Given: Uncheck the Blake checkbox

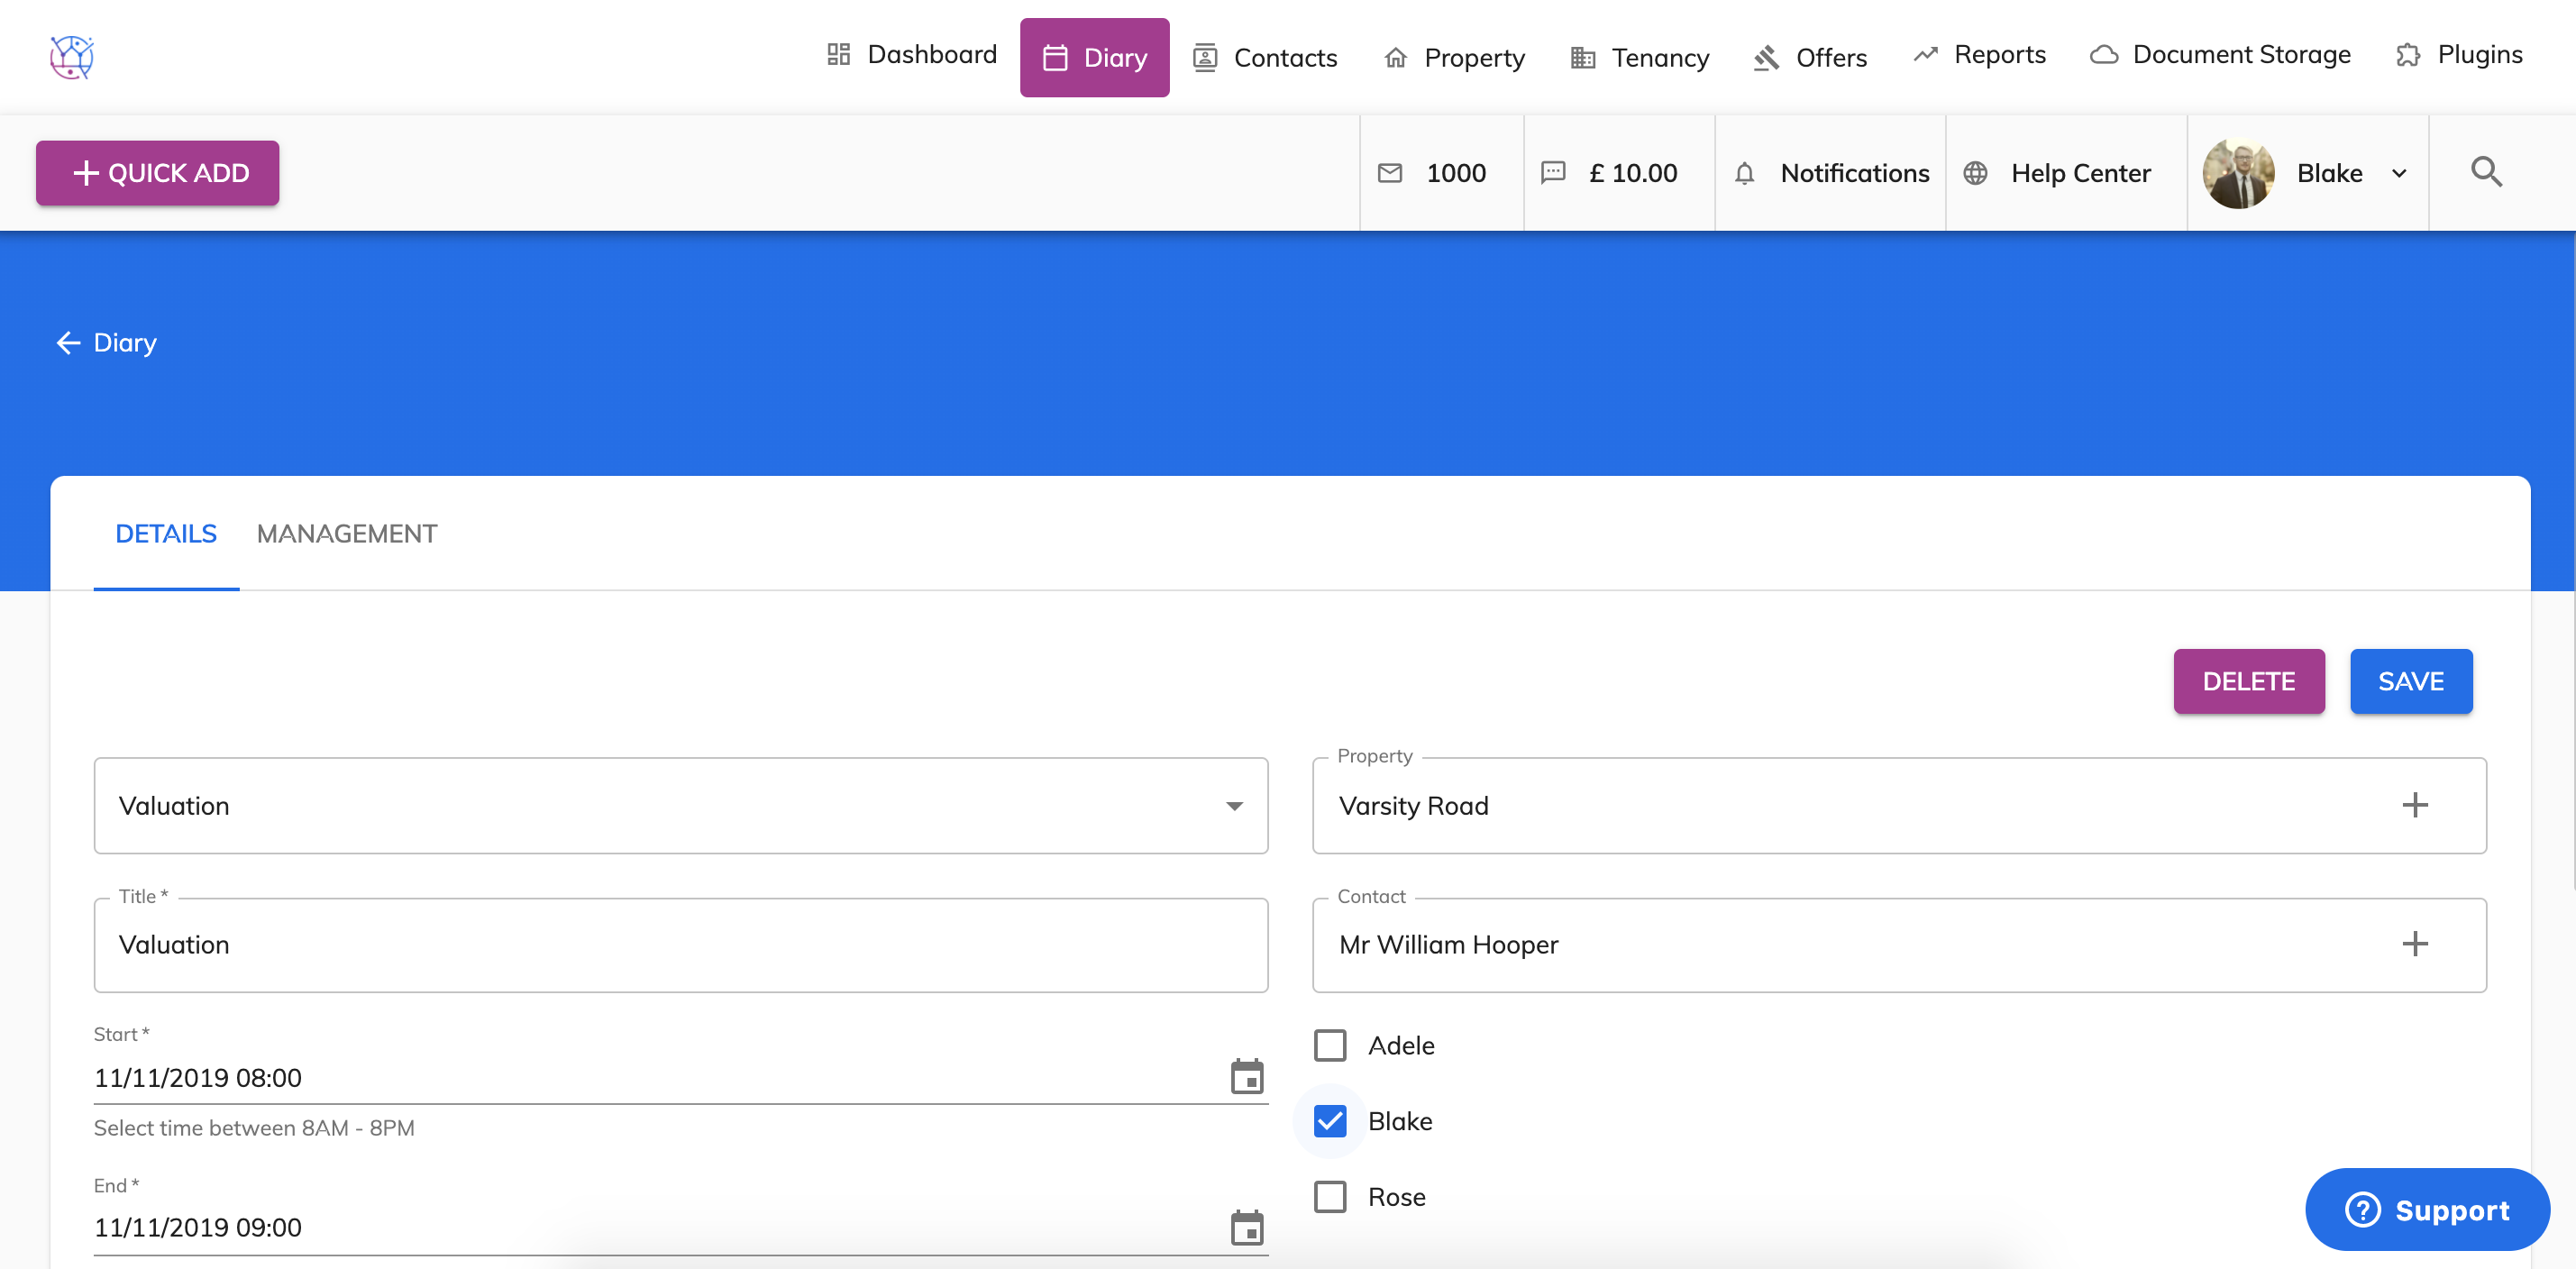Looking at the screenshot, I should coord(1329,1121).
